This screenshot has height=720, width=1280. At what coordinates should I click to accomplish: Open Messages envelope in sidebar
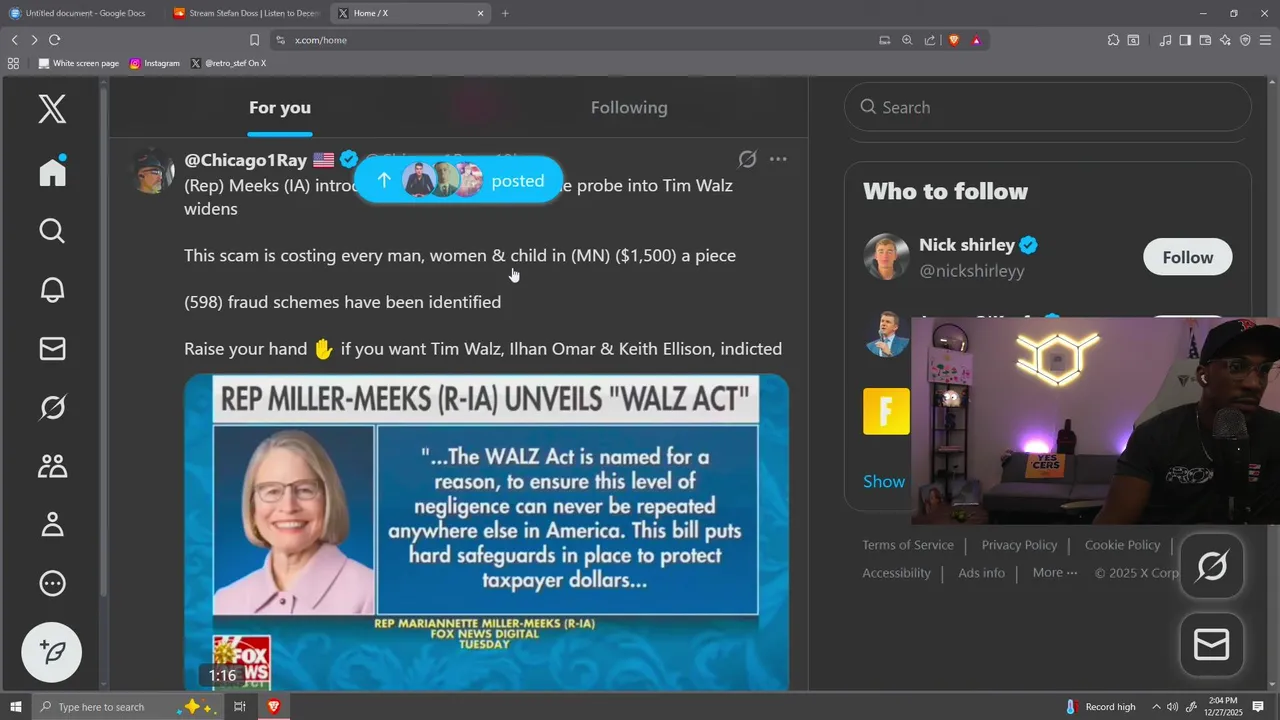click(52, 348)
